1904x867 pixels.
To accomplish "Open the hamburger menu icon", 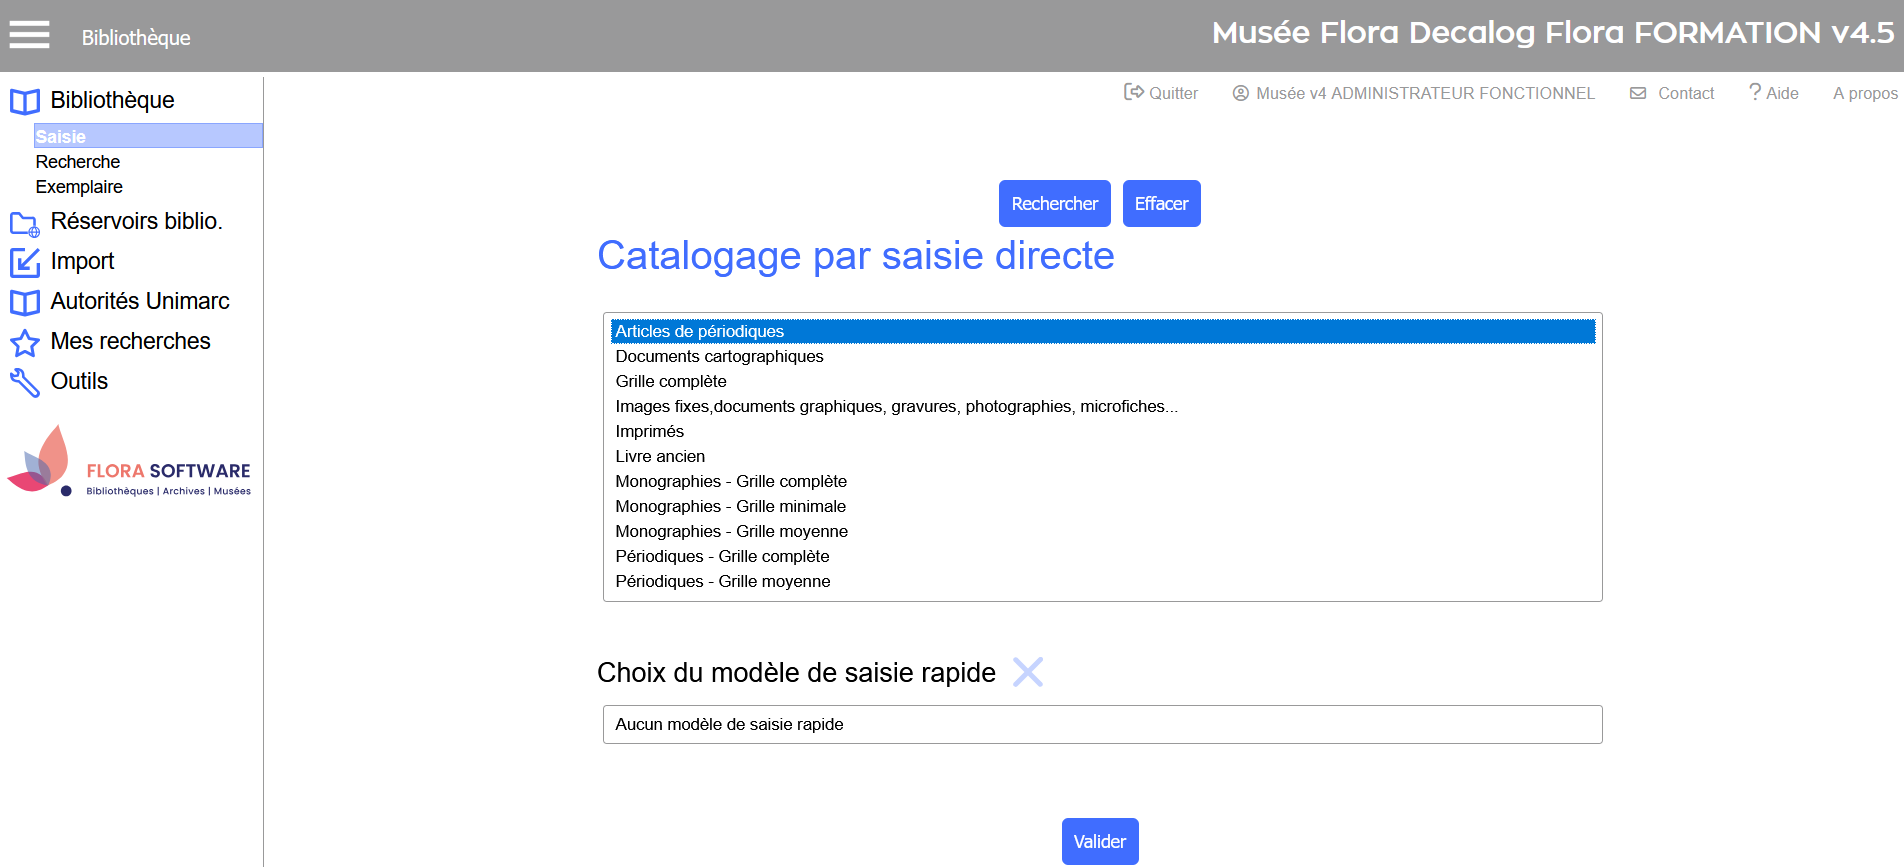I will pyautogui.click(x=29, y=35).
